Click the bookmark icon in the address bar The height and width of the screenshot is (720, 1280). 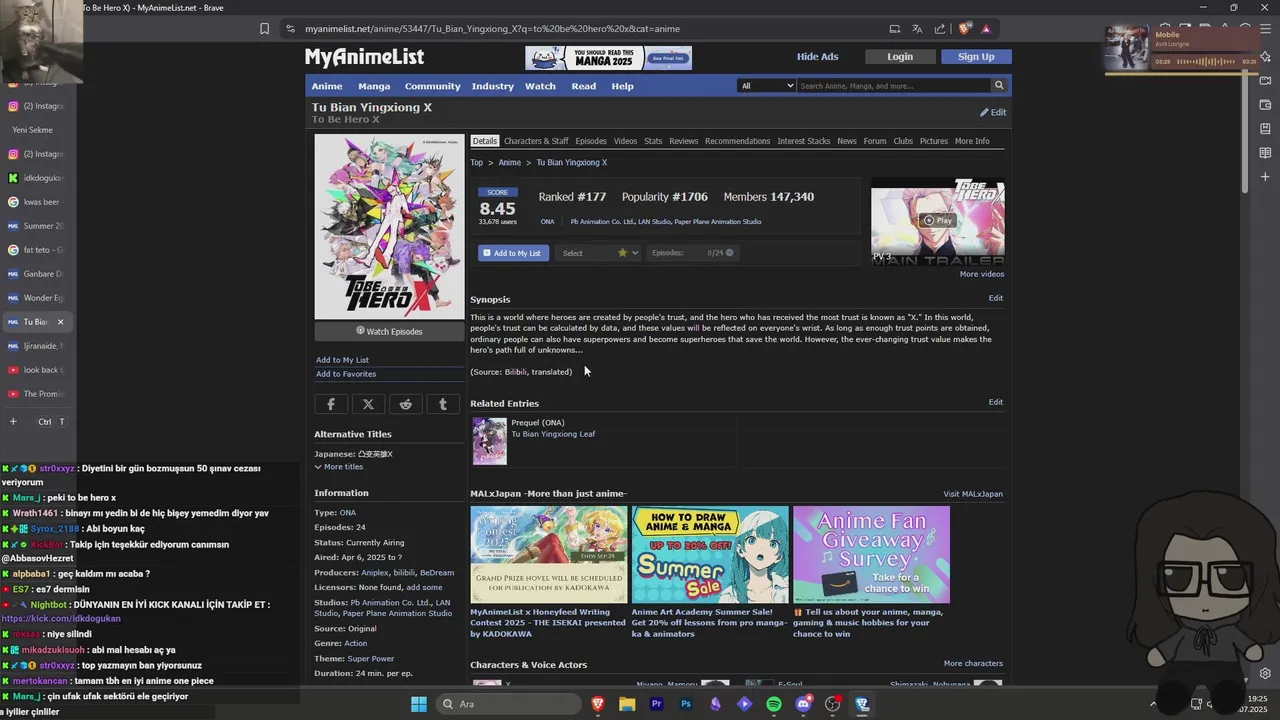264,29
